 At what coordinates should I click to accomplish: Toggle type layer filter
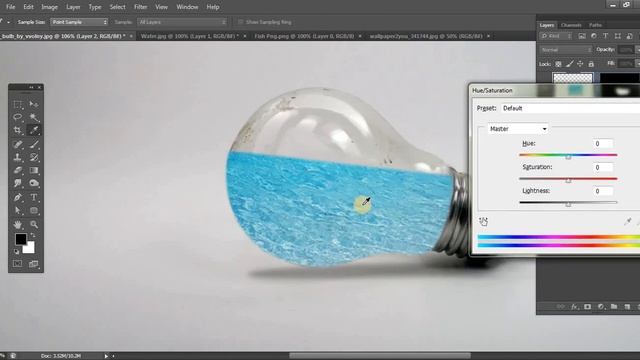pos(605,36)
